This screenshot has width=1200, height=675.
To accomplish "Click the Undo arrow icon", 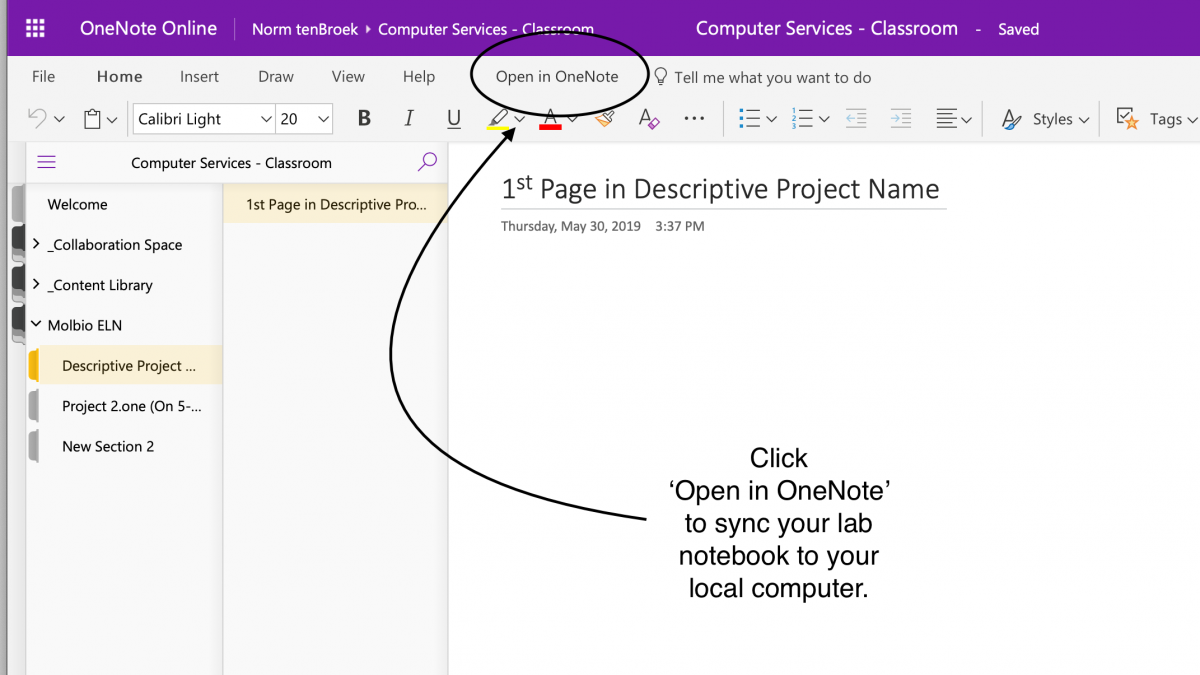I will pyautogui.click(x=37, y=119).
